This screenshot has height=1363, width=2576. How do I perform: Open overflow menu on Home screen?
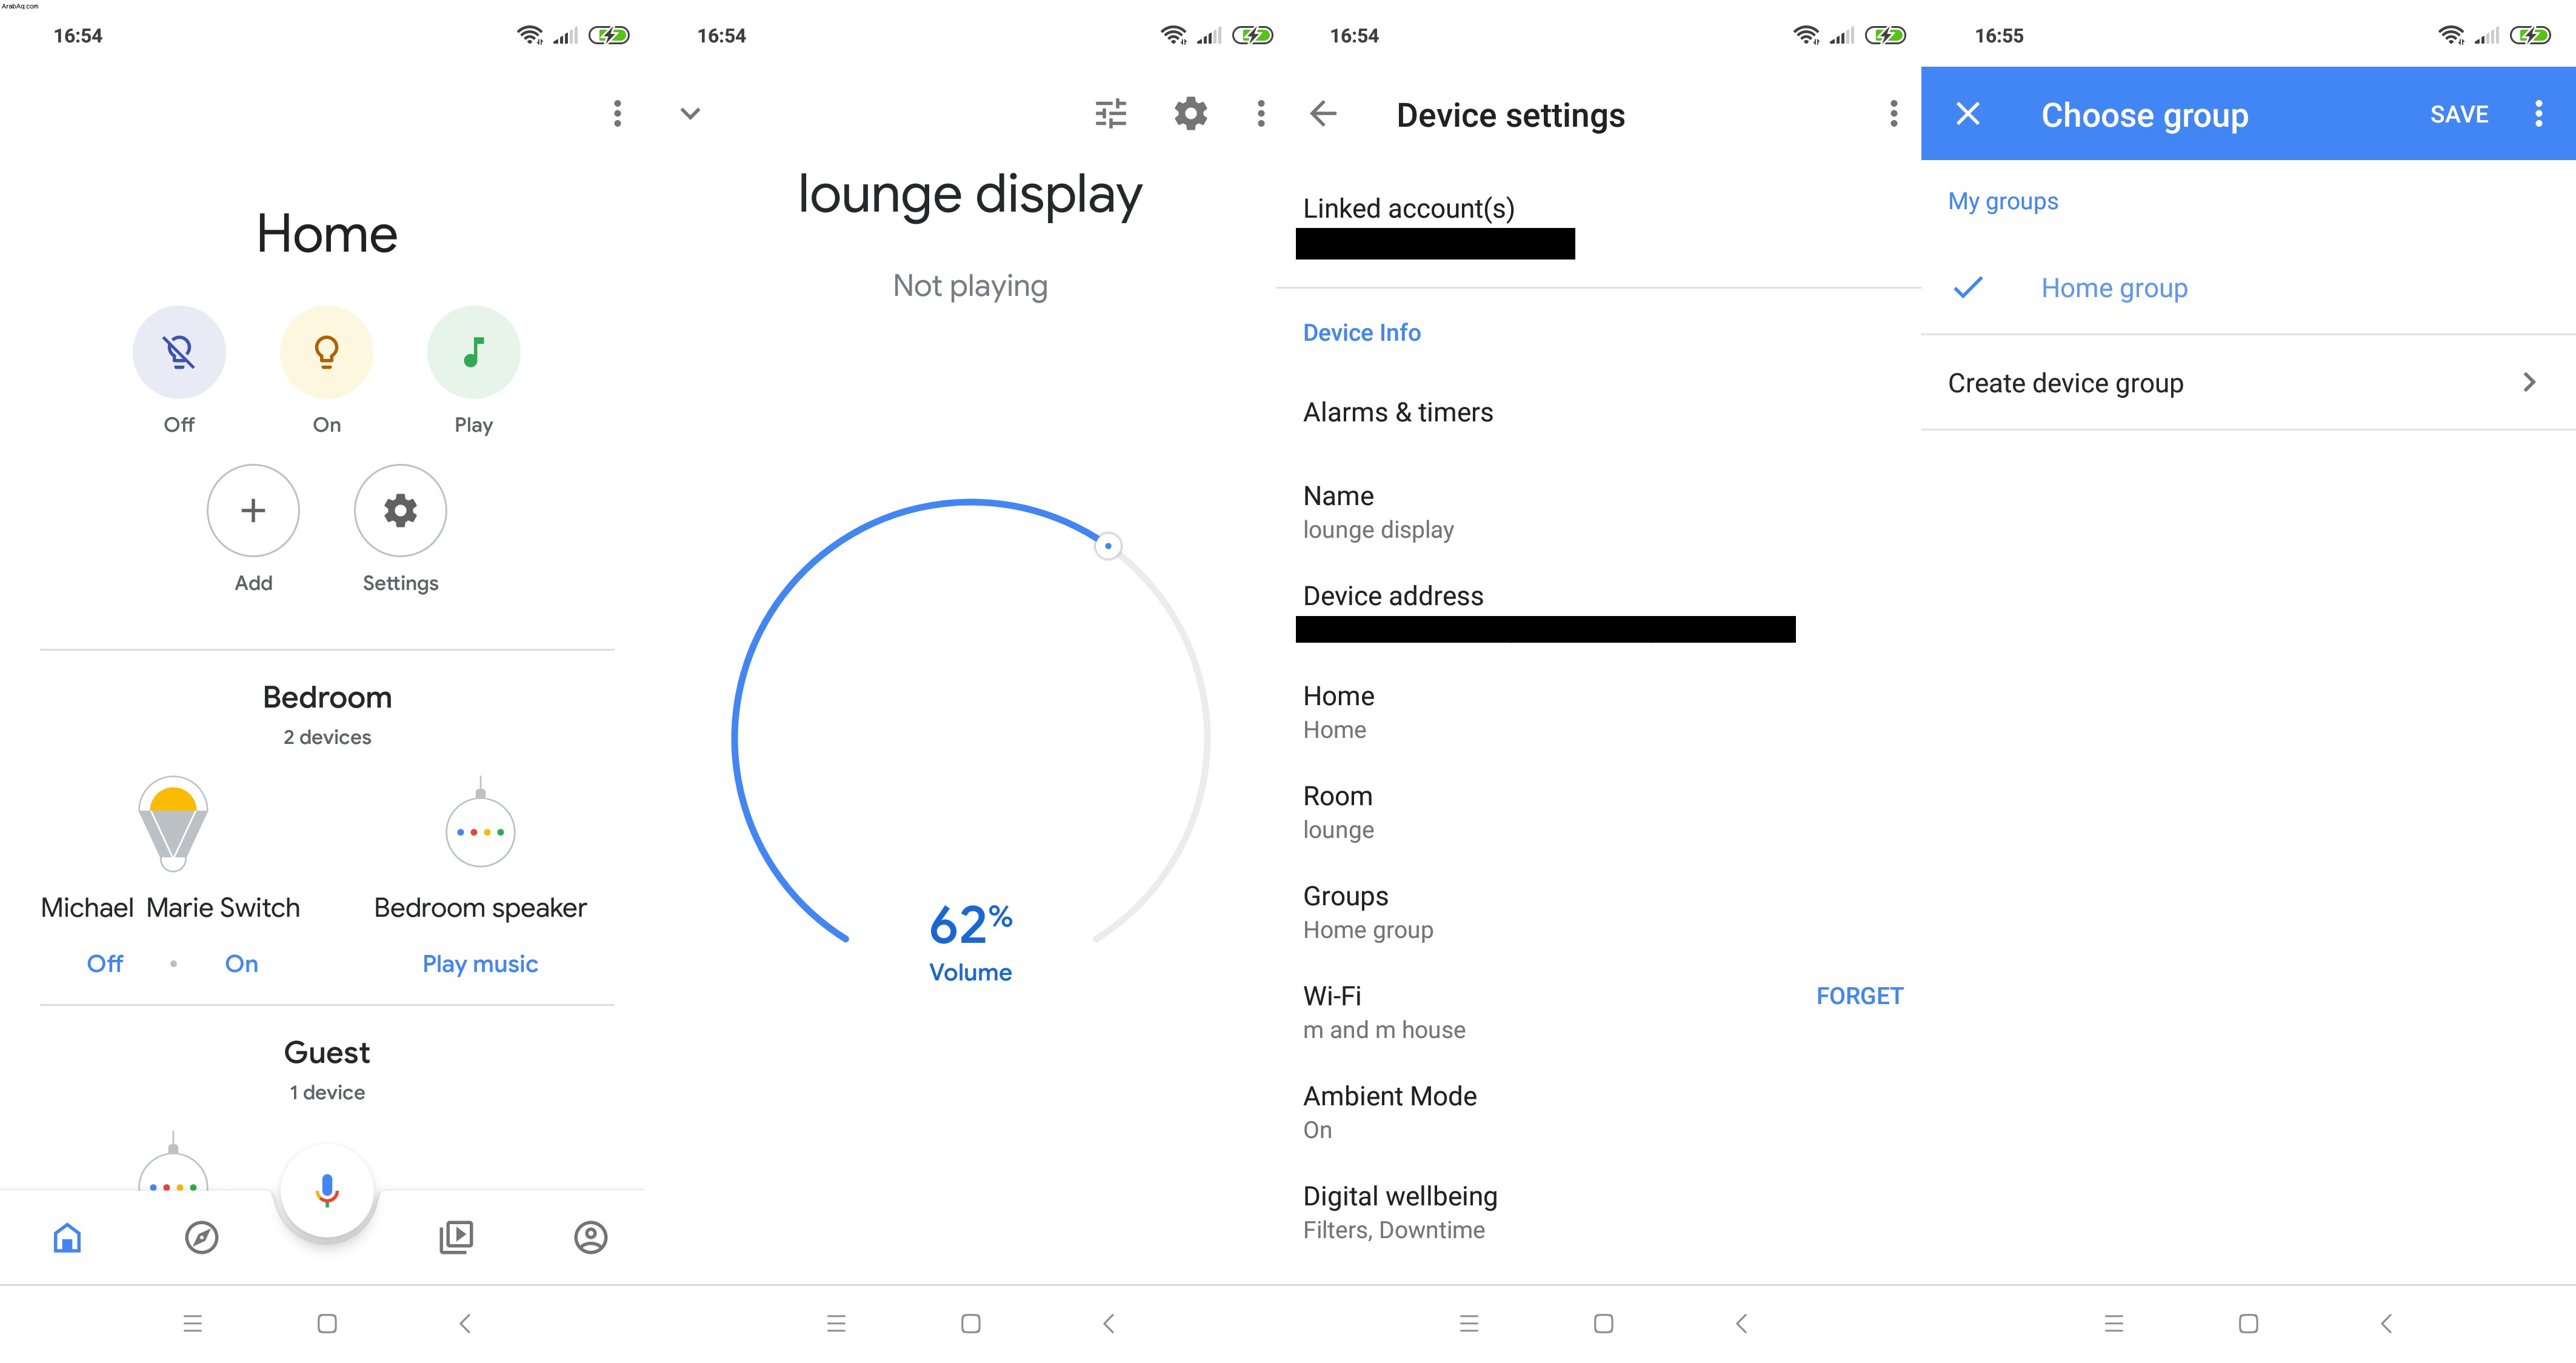point(617,114)
